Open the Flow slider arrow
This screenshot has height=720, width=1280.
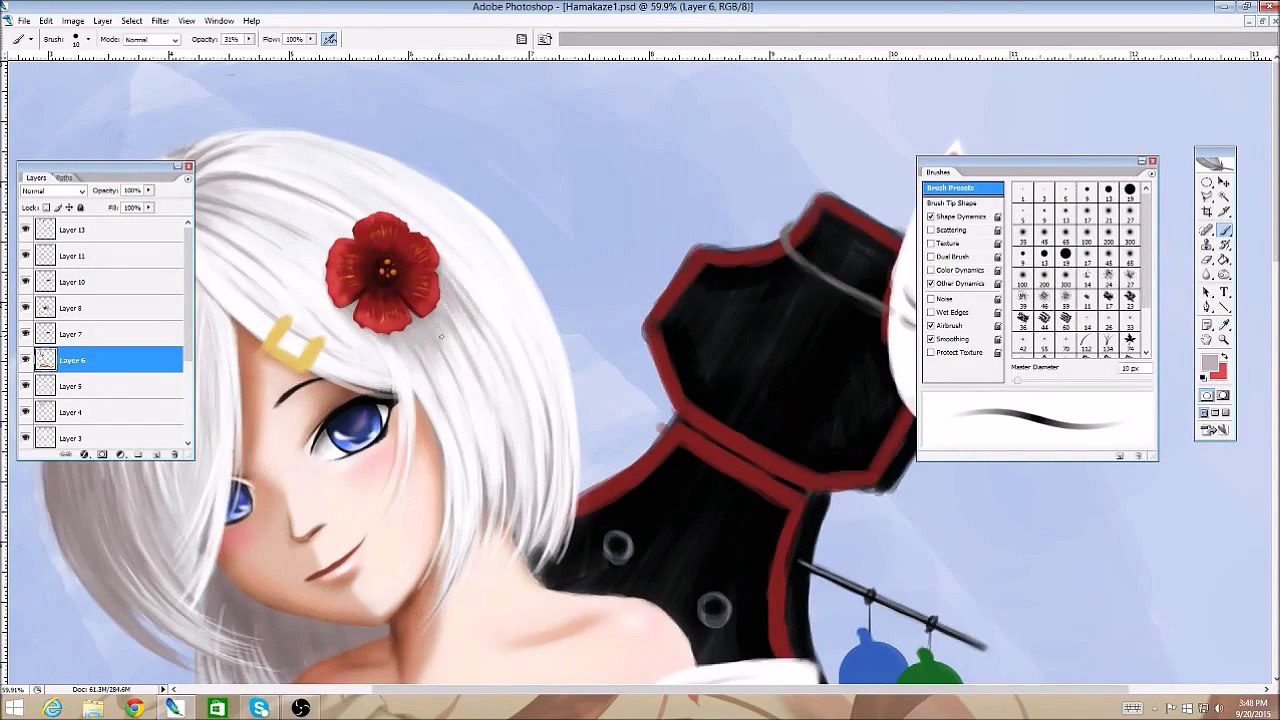pos(310,39)
